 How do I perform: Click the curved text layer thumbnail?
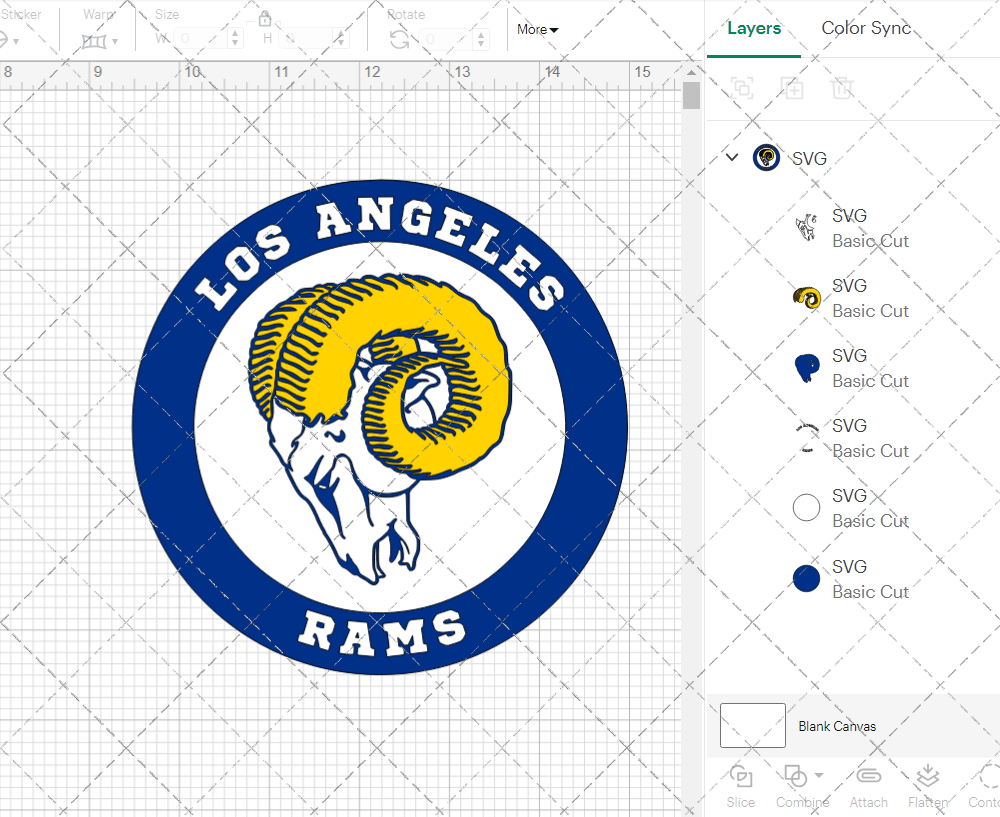807,438
